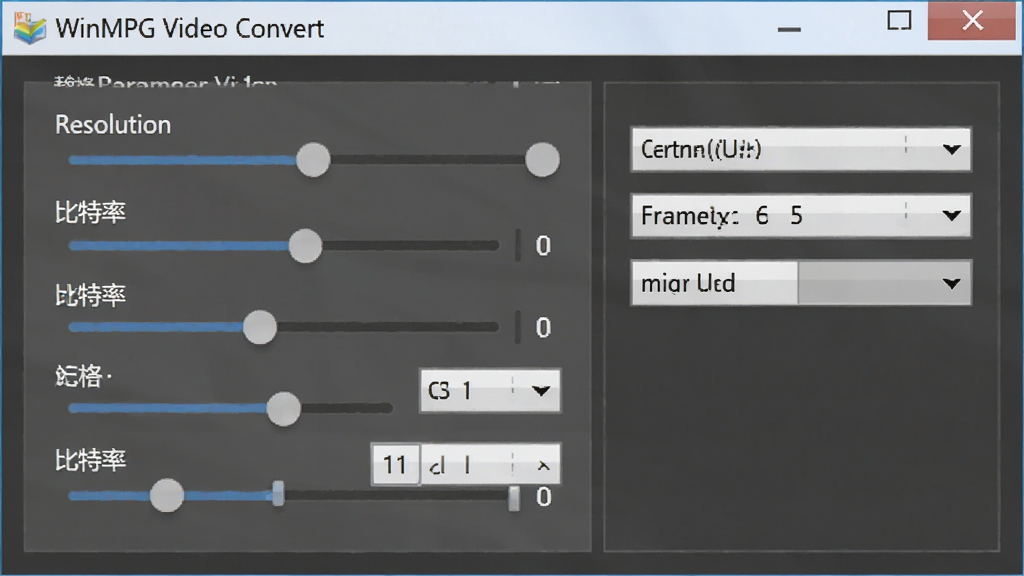Minimize the WinMPG Video Convert window
The width and height of the screenshot is (1024, 576).
[789, 29]
